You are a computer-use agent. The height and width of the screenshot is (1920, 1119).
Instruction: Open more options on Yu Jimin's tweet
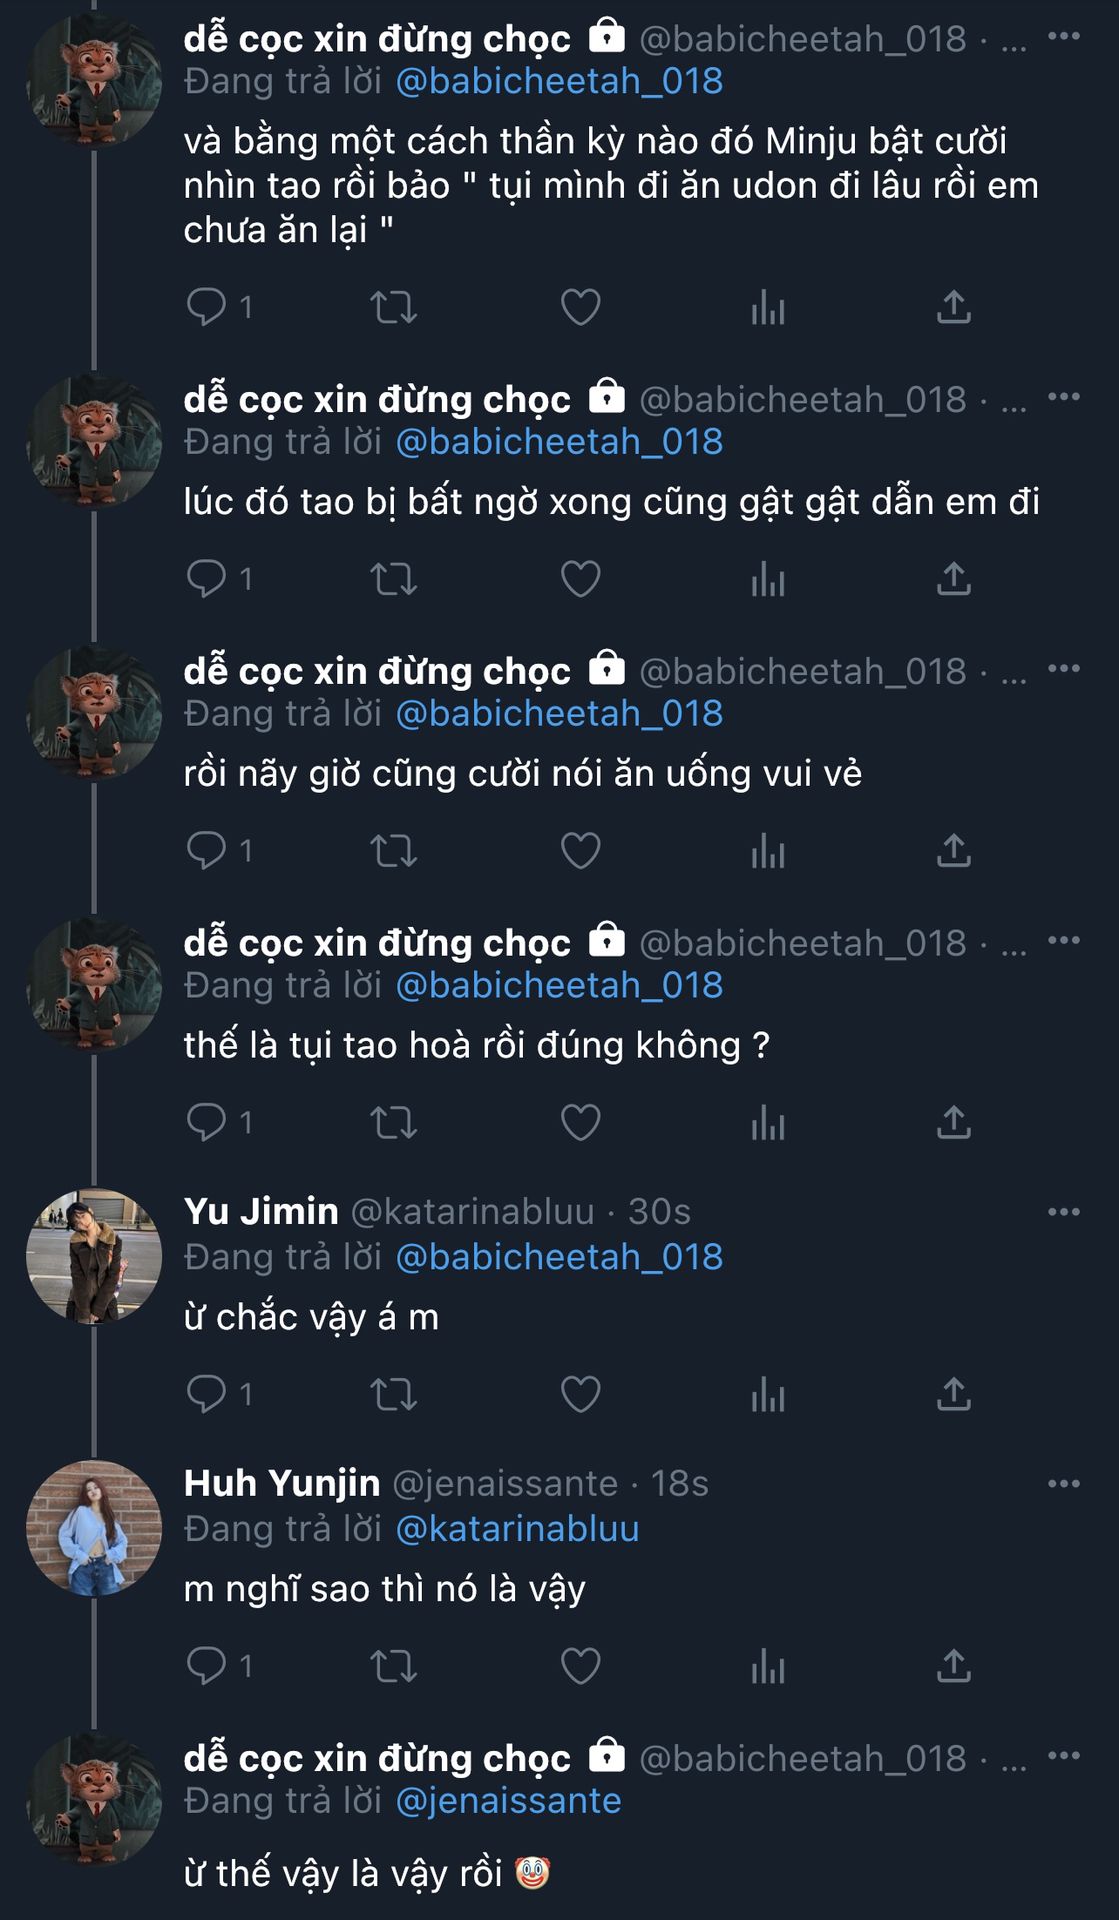(1063, 1212)
